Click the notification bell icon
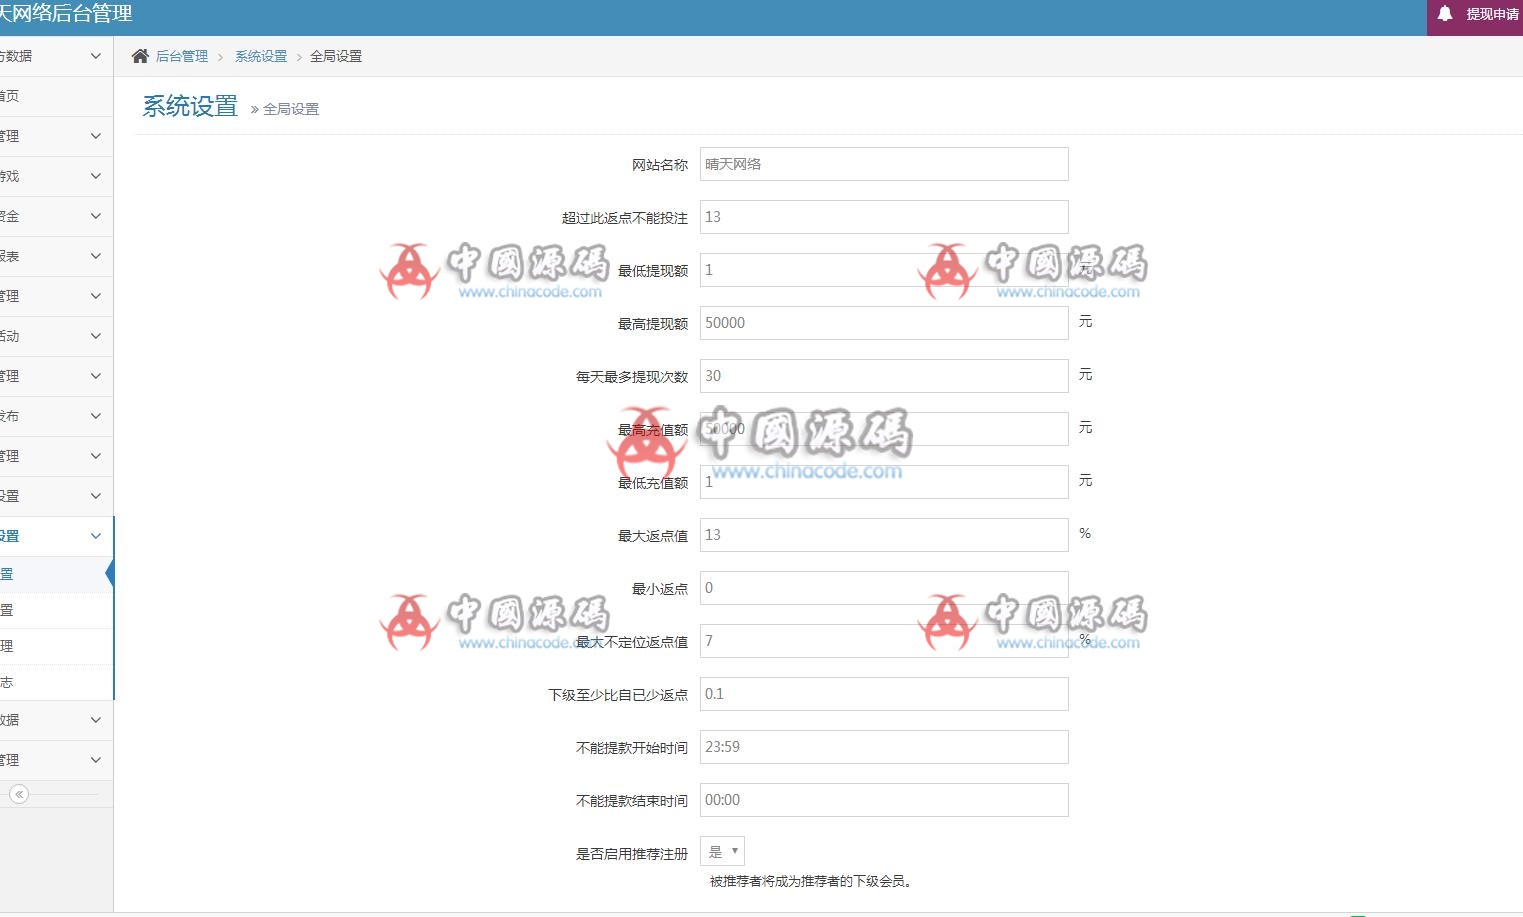 click(1445, 14)
